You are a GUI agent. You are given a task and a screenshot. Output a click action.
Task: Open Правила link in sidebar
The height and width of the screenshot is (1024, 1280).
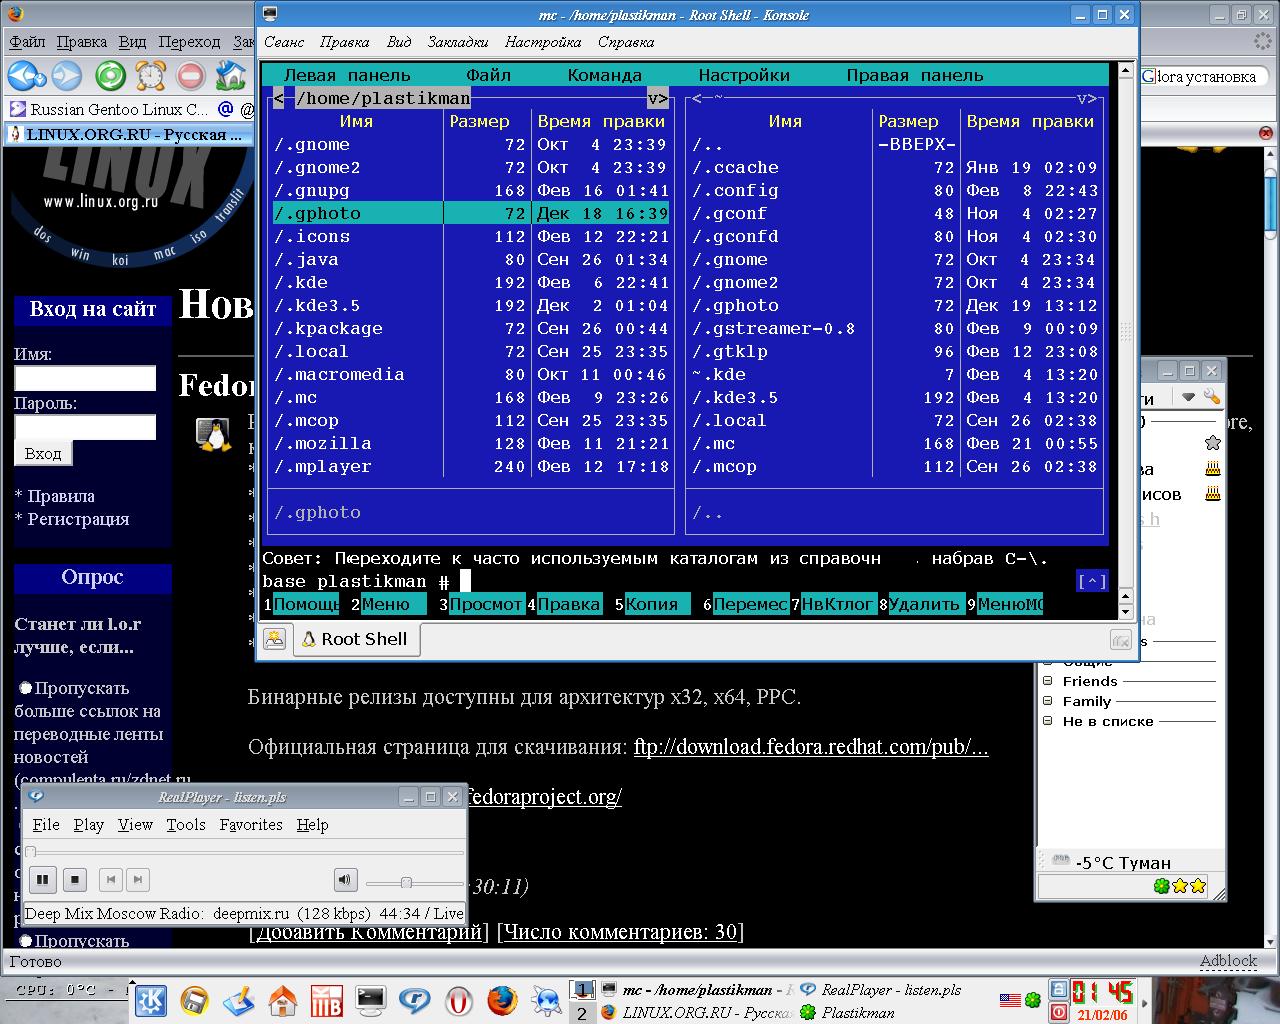[61, 496]
